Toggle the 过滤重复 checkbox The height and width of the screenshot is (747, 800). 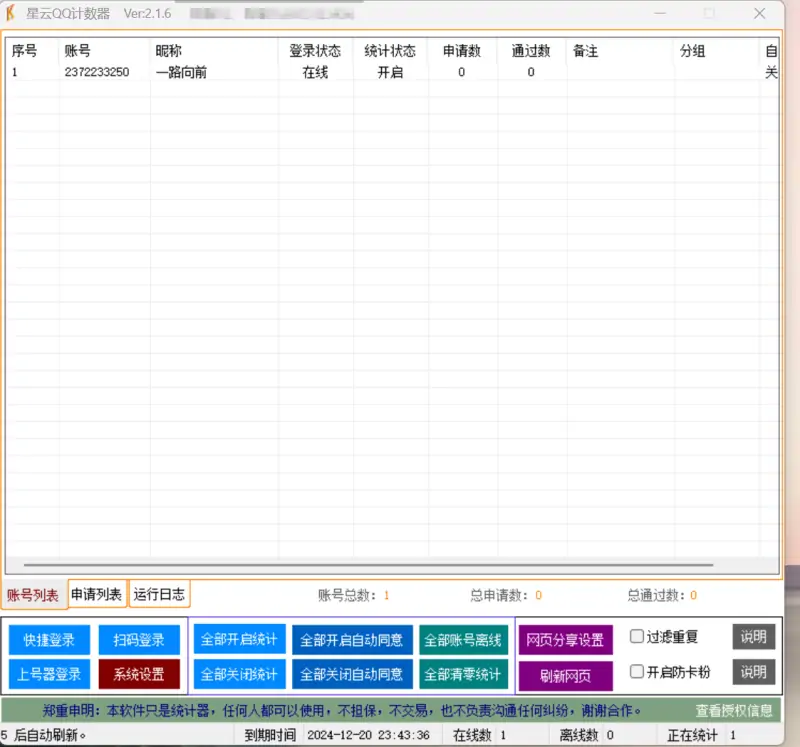[x=637, y=637]
